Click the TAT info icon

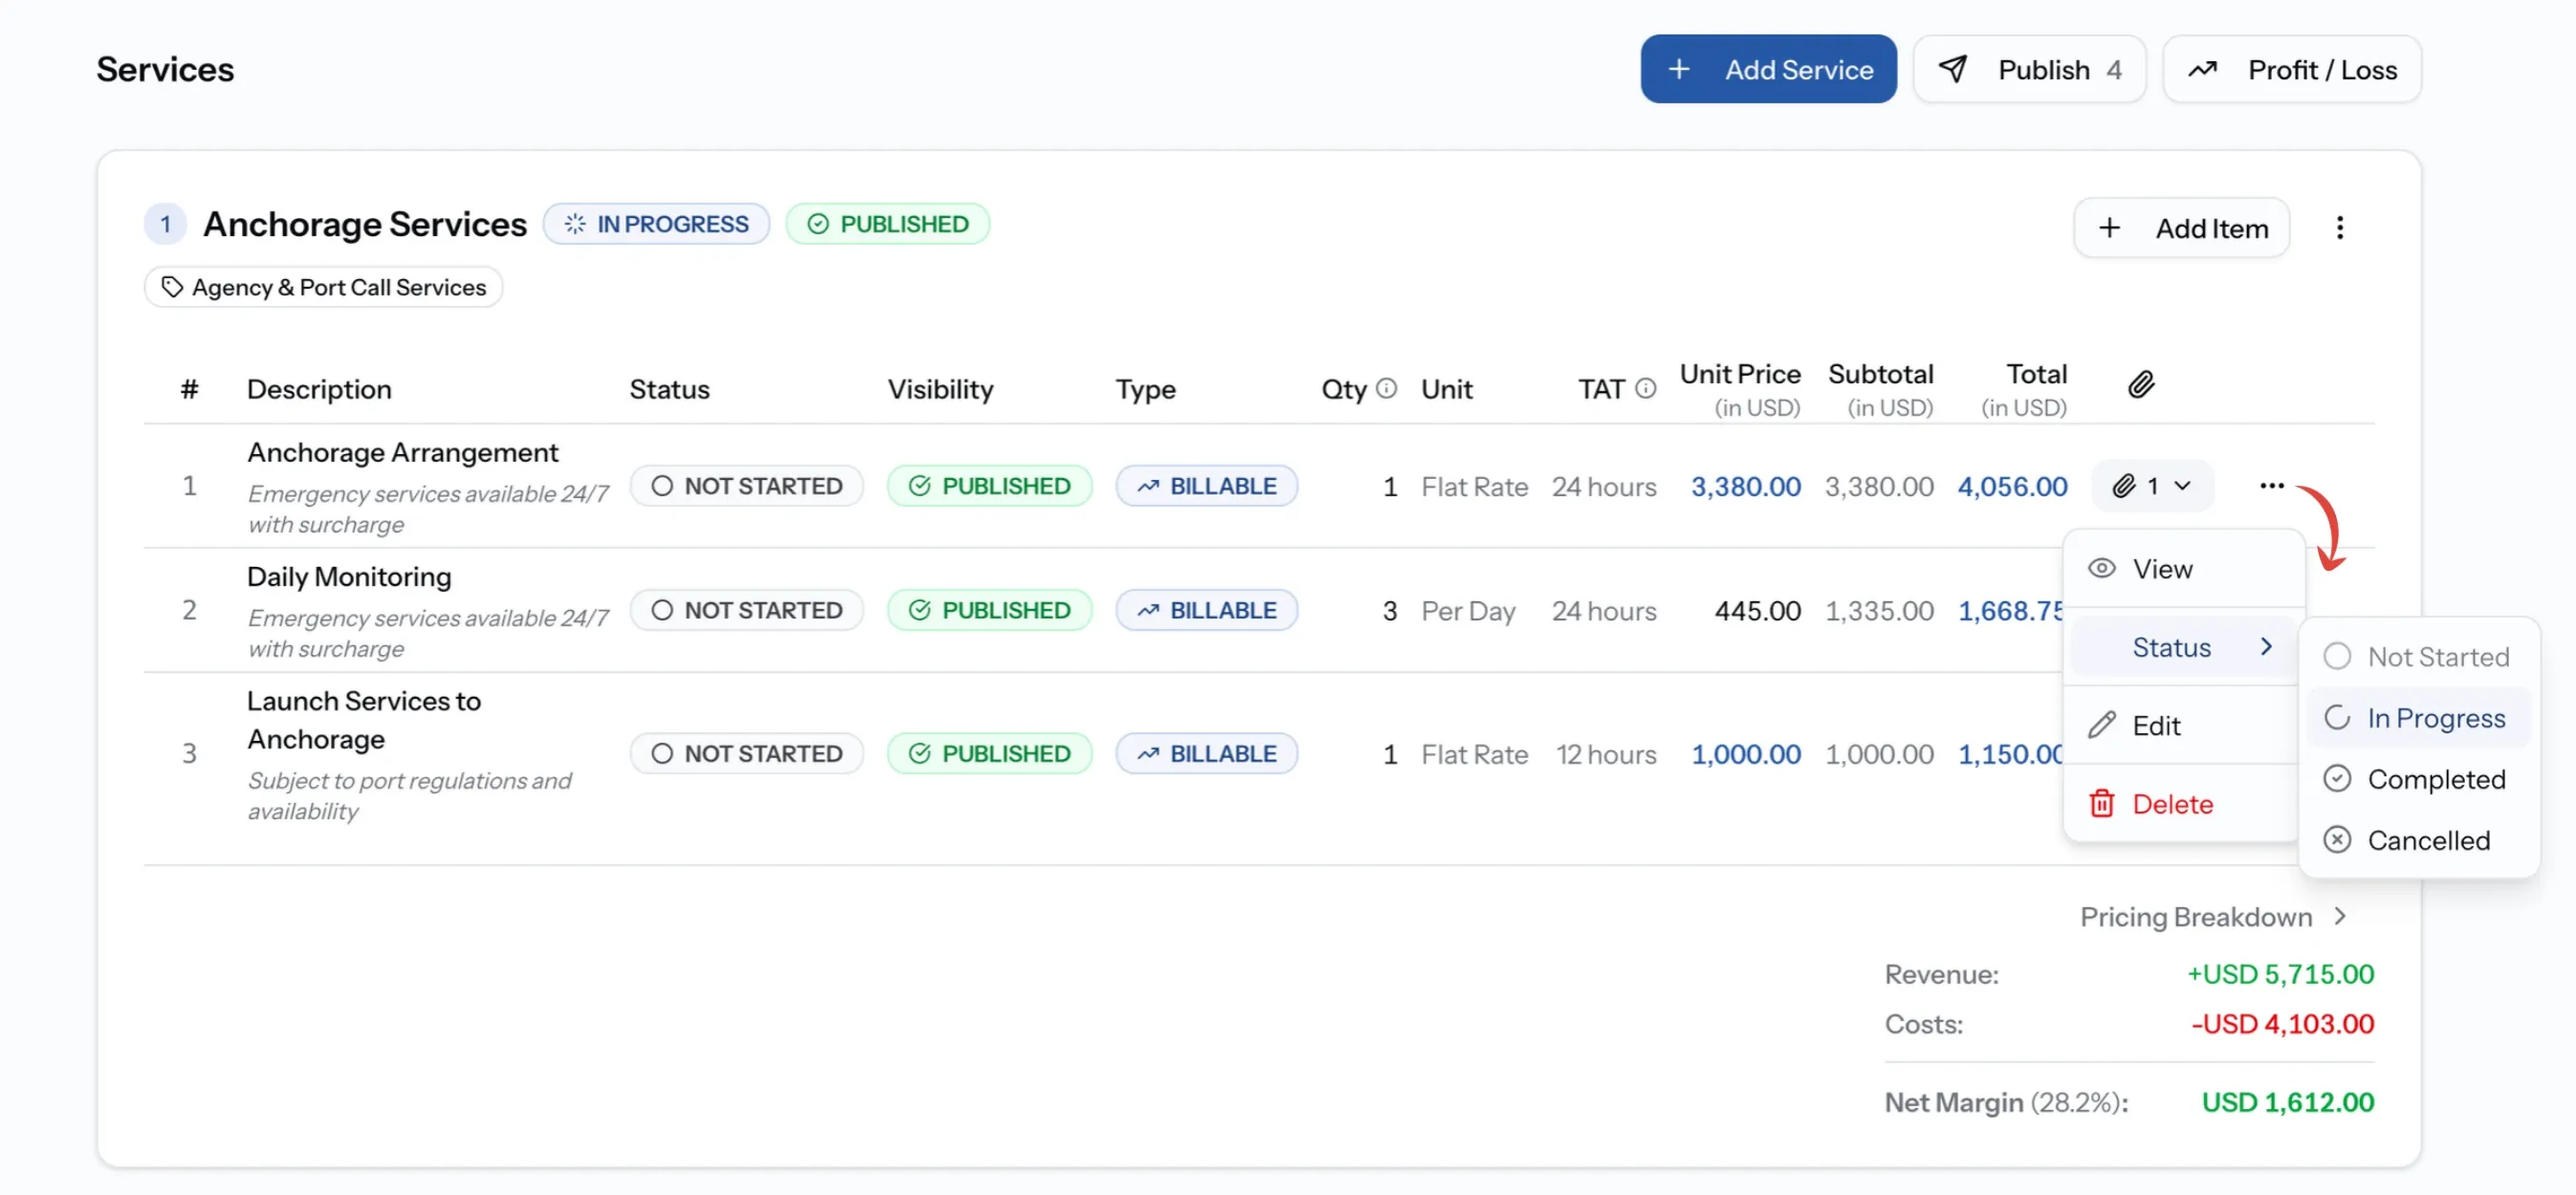1645,388
